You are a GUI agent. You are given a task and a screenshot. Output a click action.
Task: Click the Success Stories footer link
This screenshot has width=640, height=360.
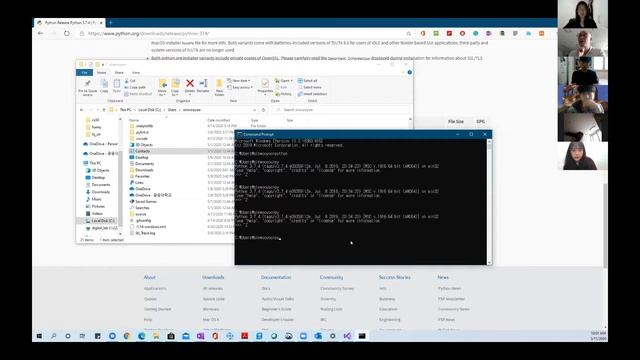click(394, 277)
